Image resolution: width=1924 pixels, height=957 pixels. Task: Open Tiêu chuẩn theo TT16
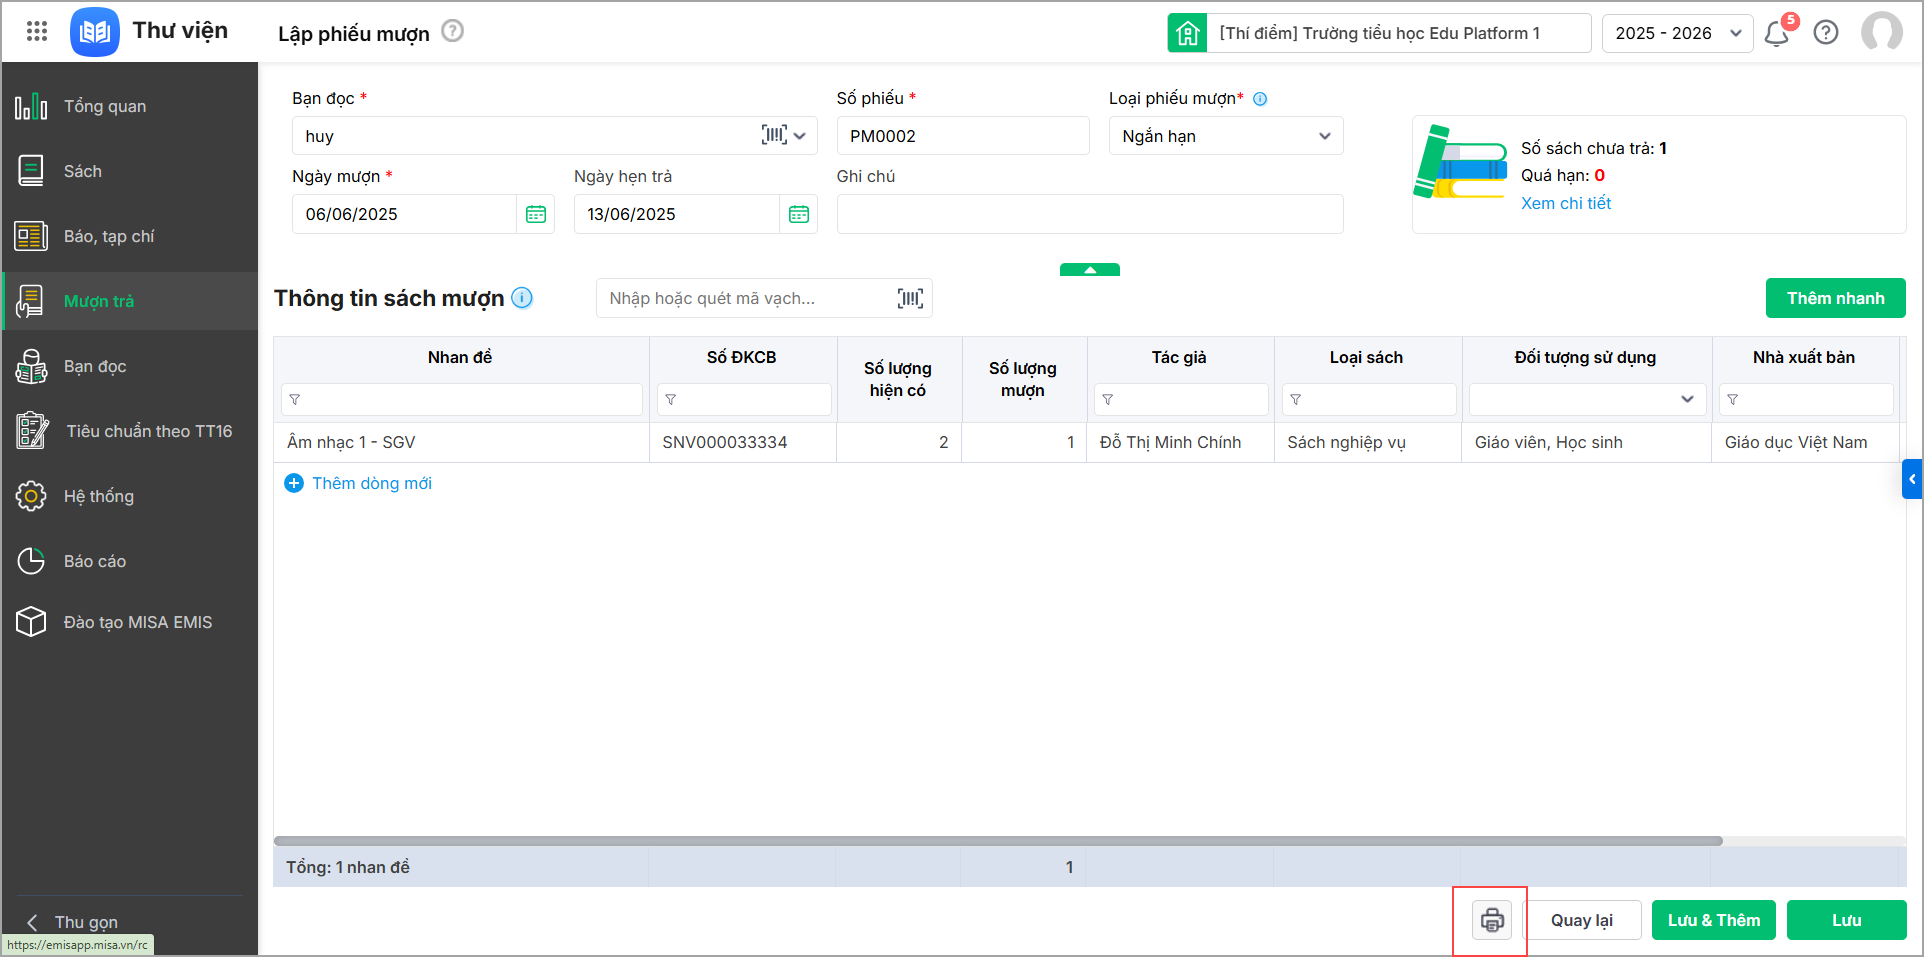coord(130,431)
